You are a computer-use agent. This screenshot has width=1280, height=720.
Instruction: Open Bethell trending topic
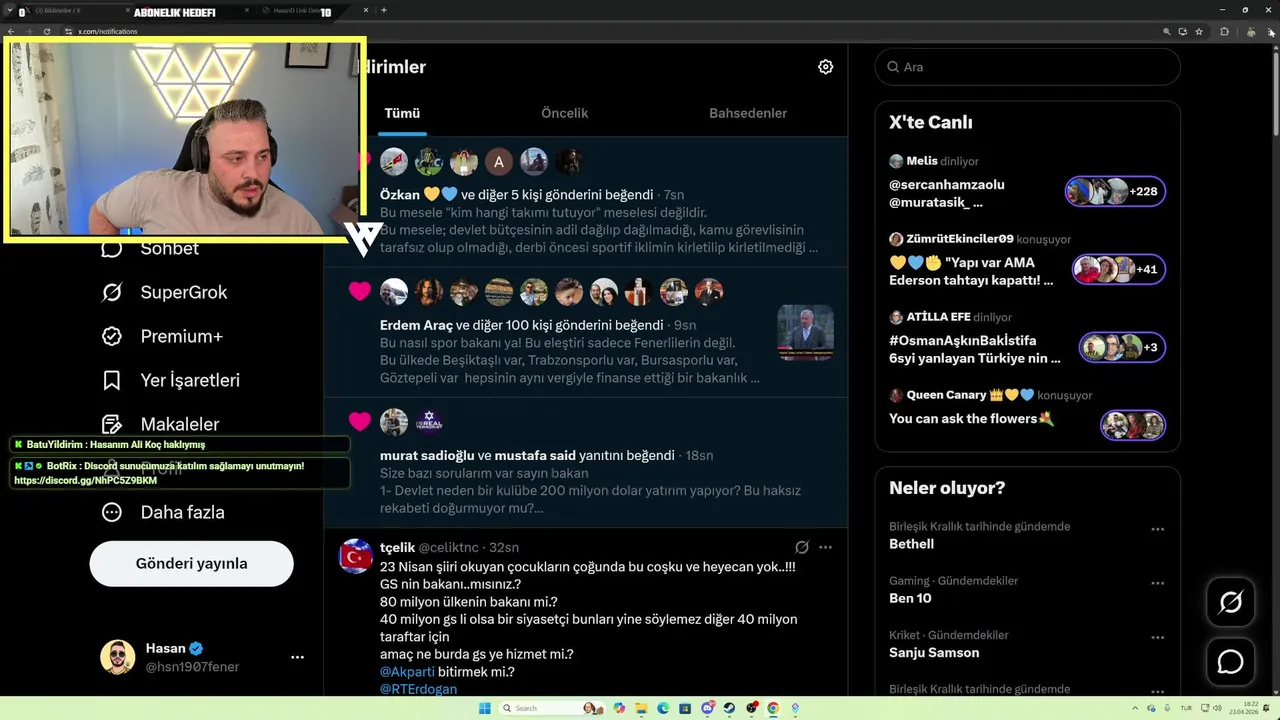click(x=911, y=544)
